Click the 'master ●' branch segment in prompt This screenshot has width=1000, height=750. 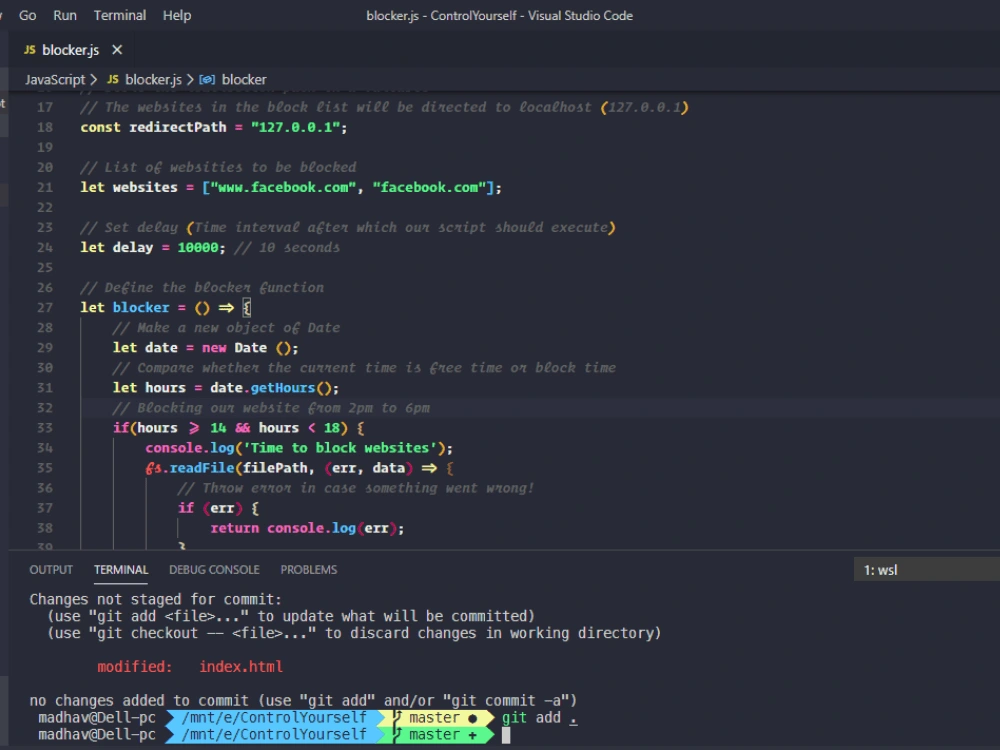[439, 717]
